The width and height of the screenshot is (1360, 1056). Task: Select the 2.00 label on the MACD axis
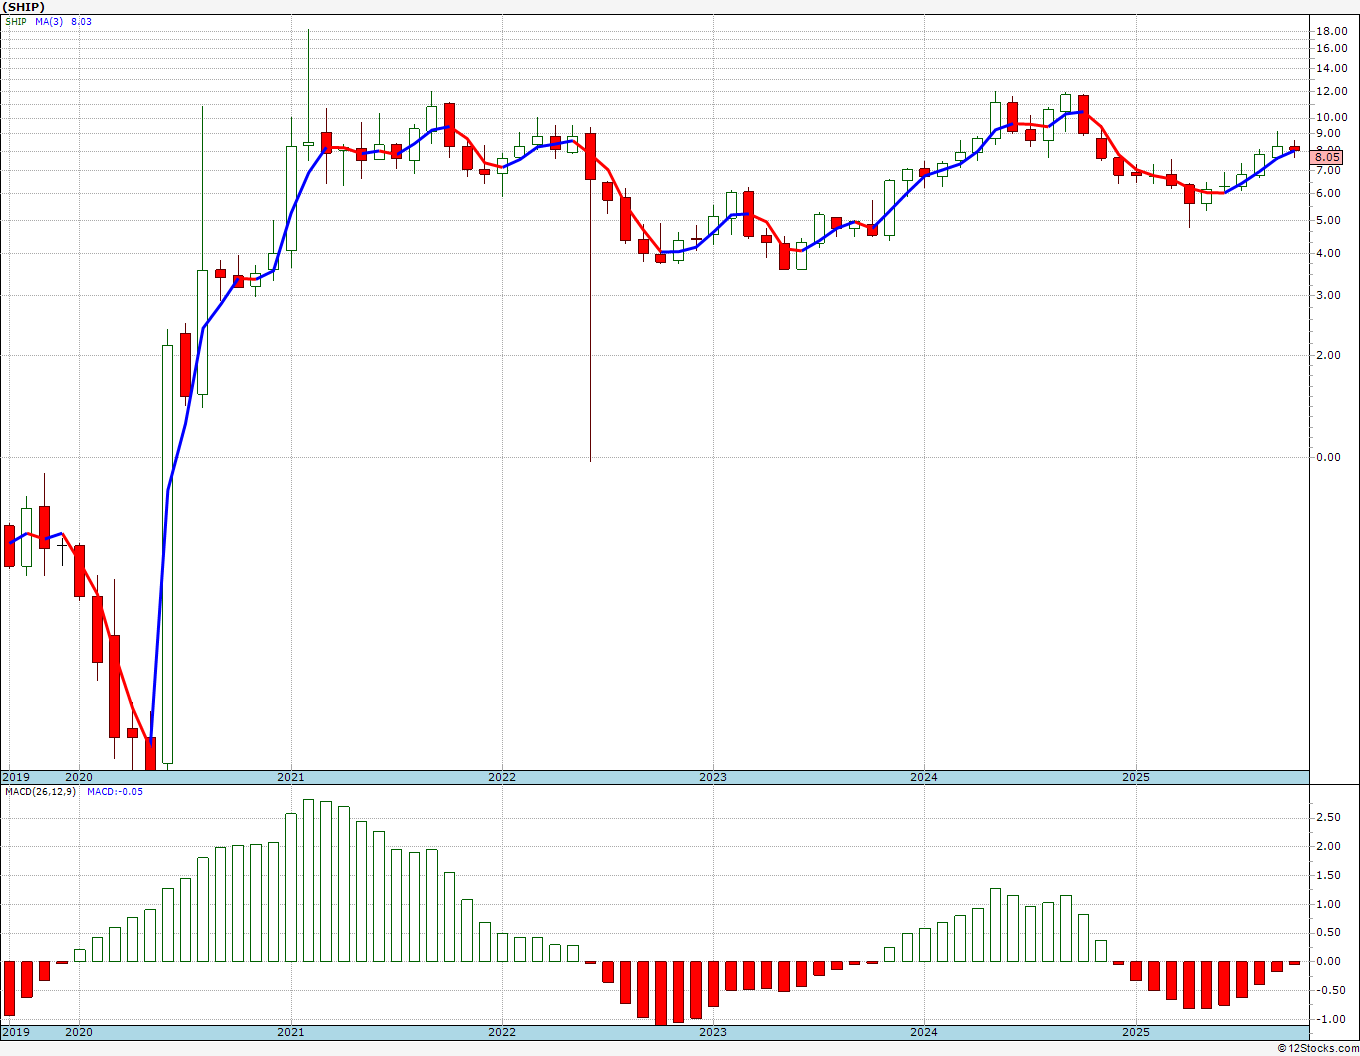point(1327,846)
